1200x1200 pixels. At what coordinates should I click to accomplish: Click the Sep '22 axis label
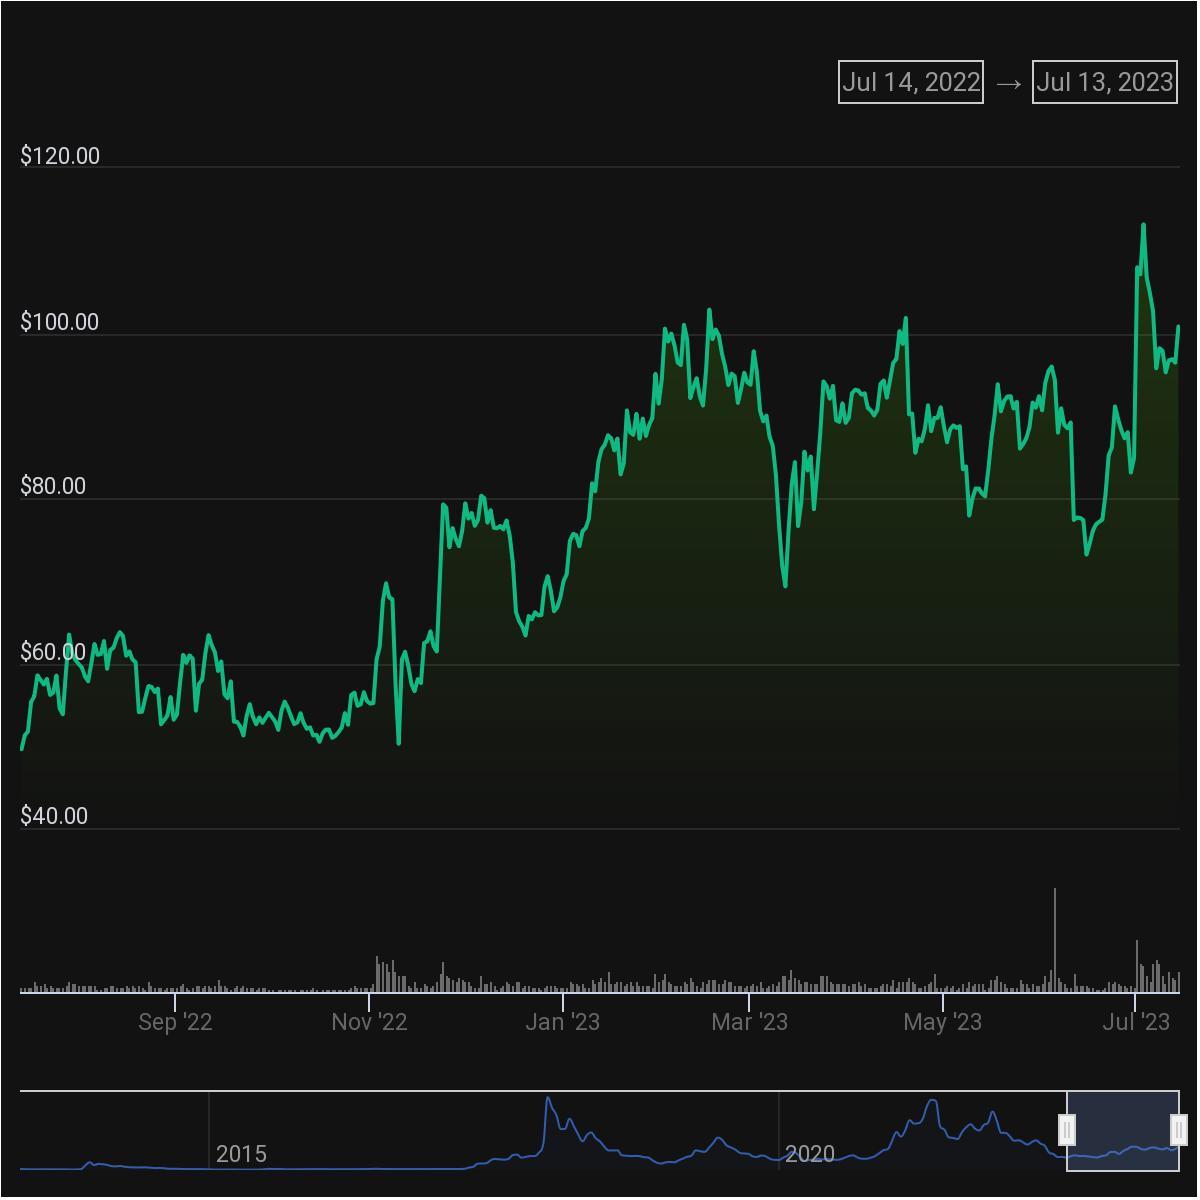(x=175, y=1022)
